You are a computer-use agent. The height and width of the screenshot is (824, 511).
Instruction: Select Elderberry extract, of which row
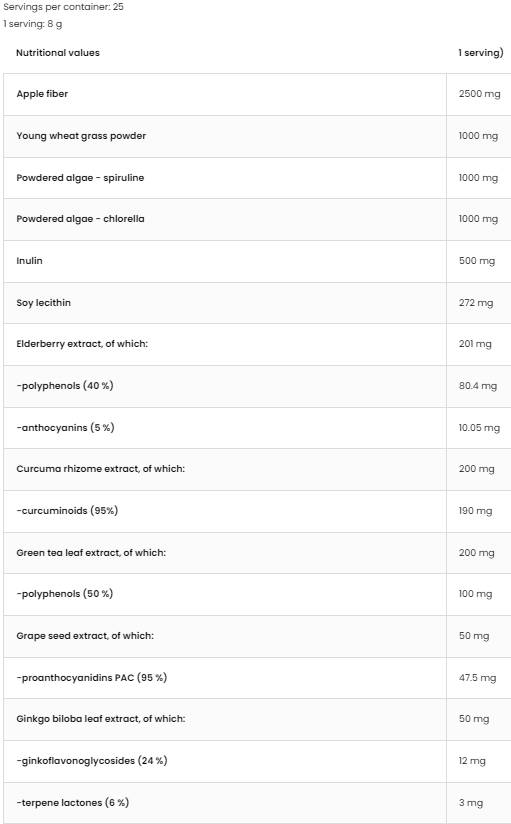[x=257, y=344]
